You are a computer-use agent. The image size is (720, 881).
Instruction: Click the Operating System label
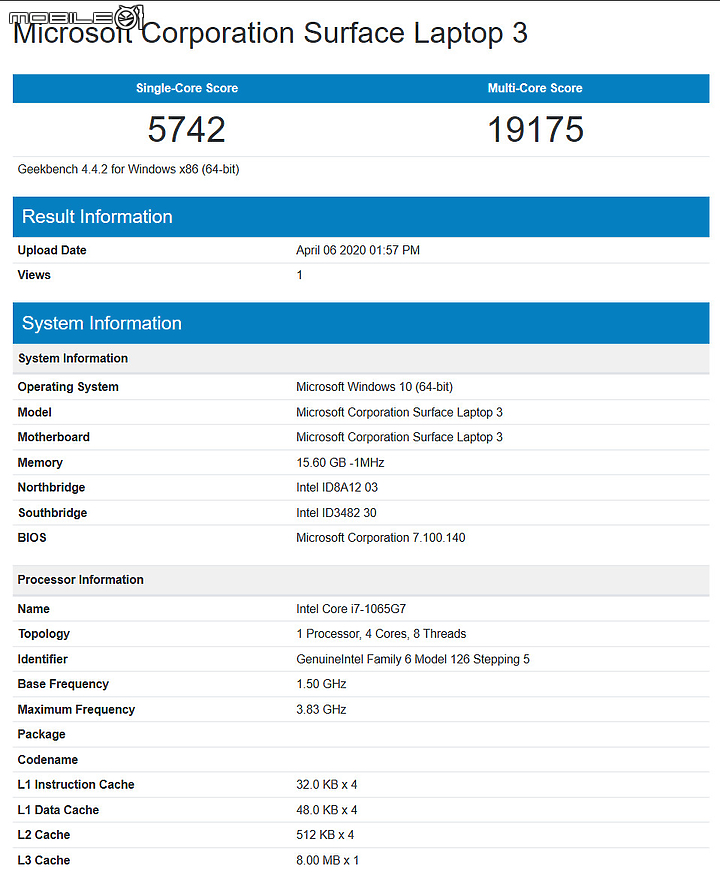(x=68, y=387)
